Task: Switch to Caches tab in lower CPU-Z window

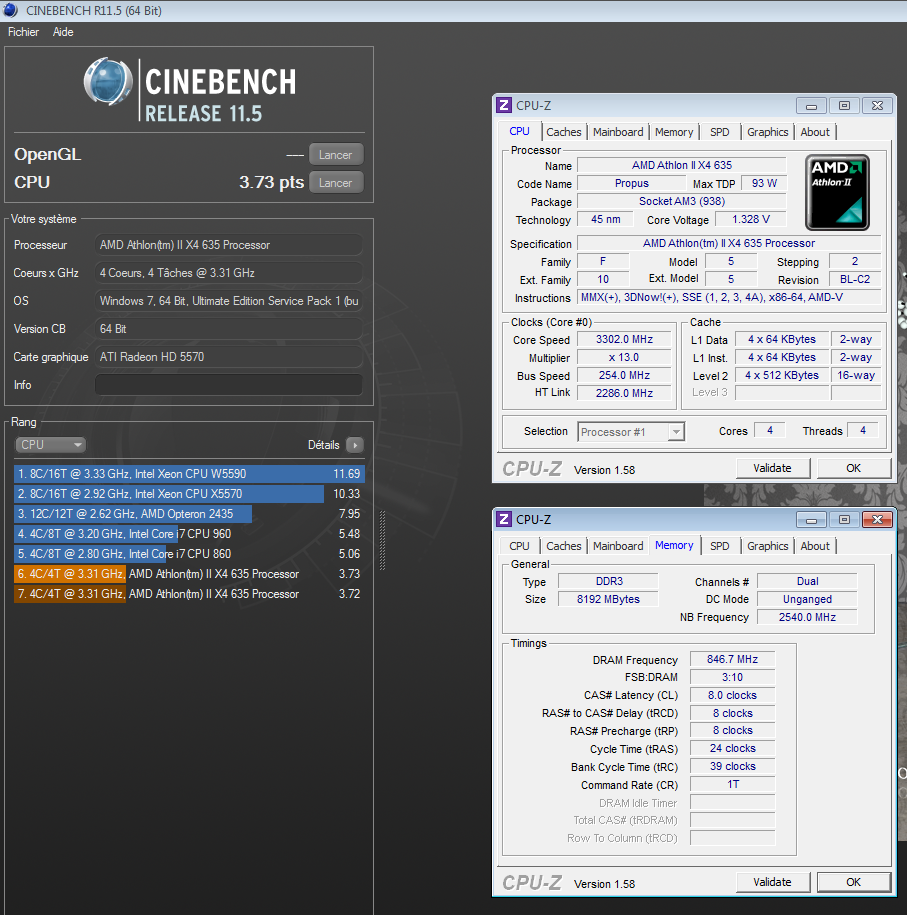Action: tap(564, 546)
